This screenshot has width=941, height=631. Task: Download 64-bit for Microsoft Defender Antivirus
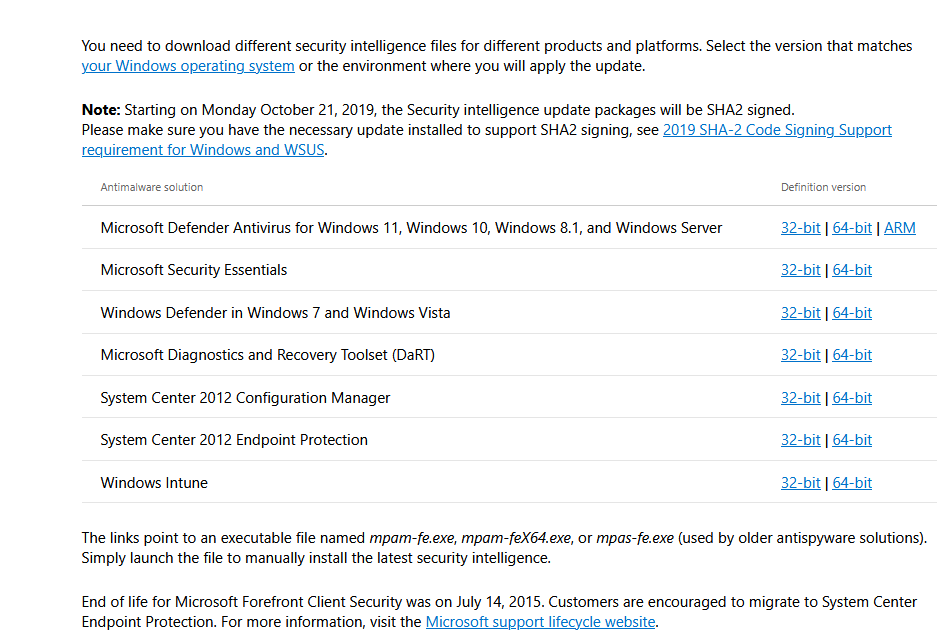(852, 228)
